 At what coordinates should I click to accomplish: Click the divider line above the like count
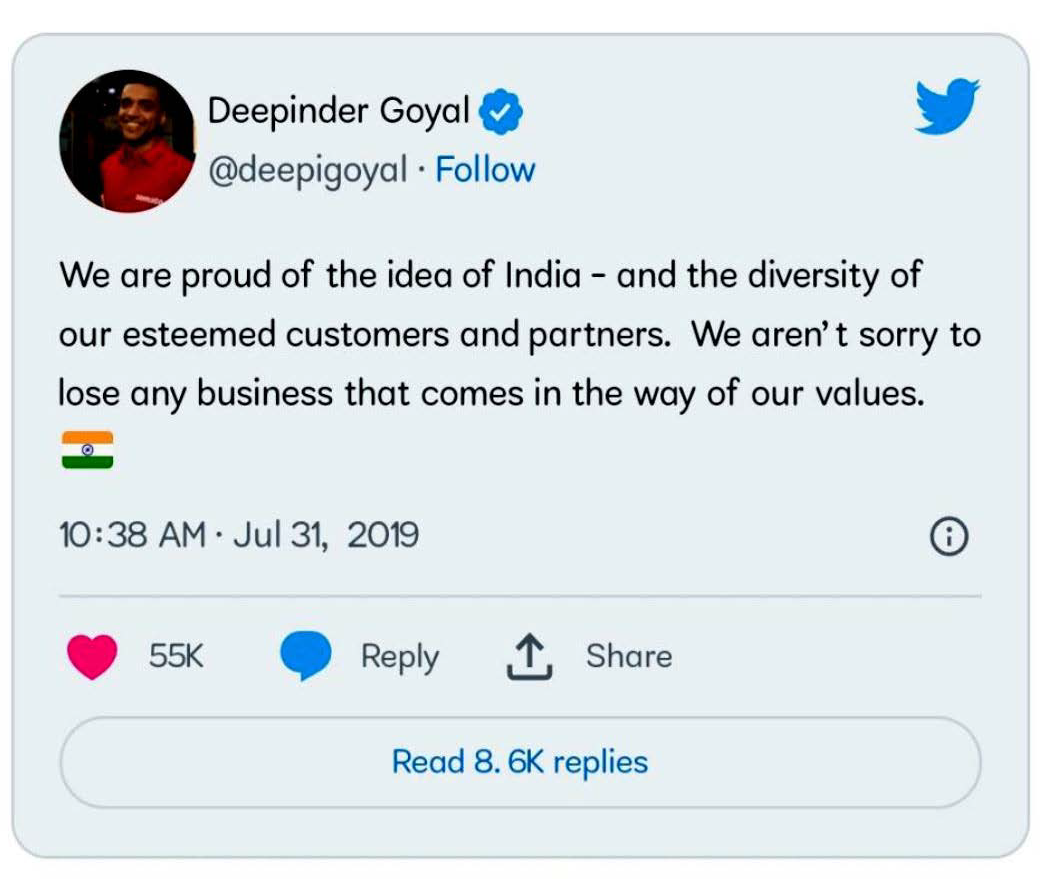point(520,596)
